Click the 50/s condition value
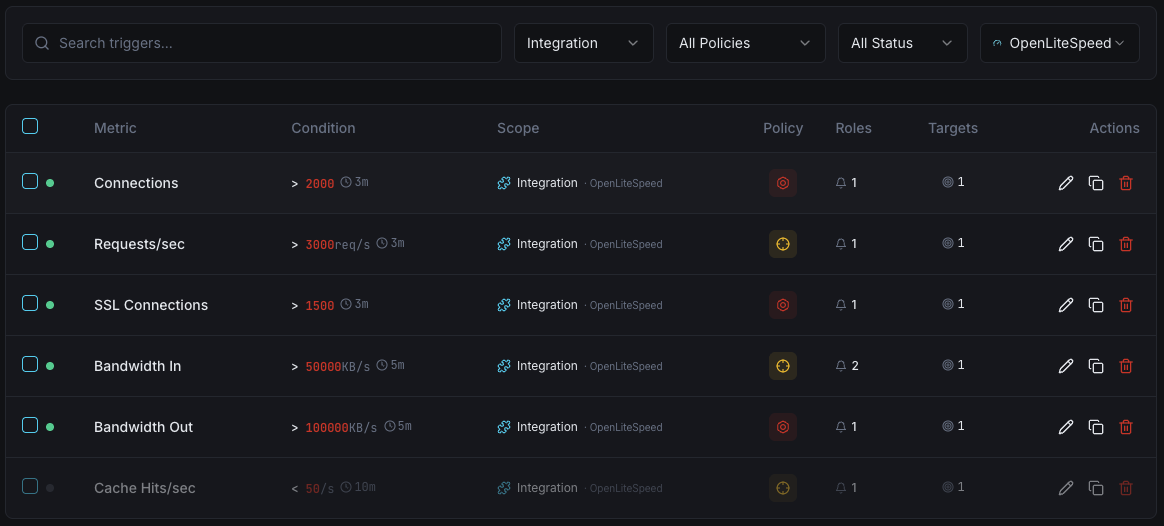The image size is (1164, 526). [x=320, y=489]
